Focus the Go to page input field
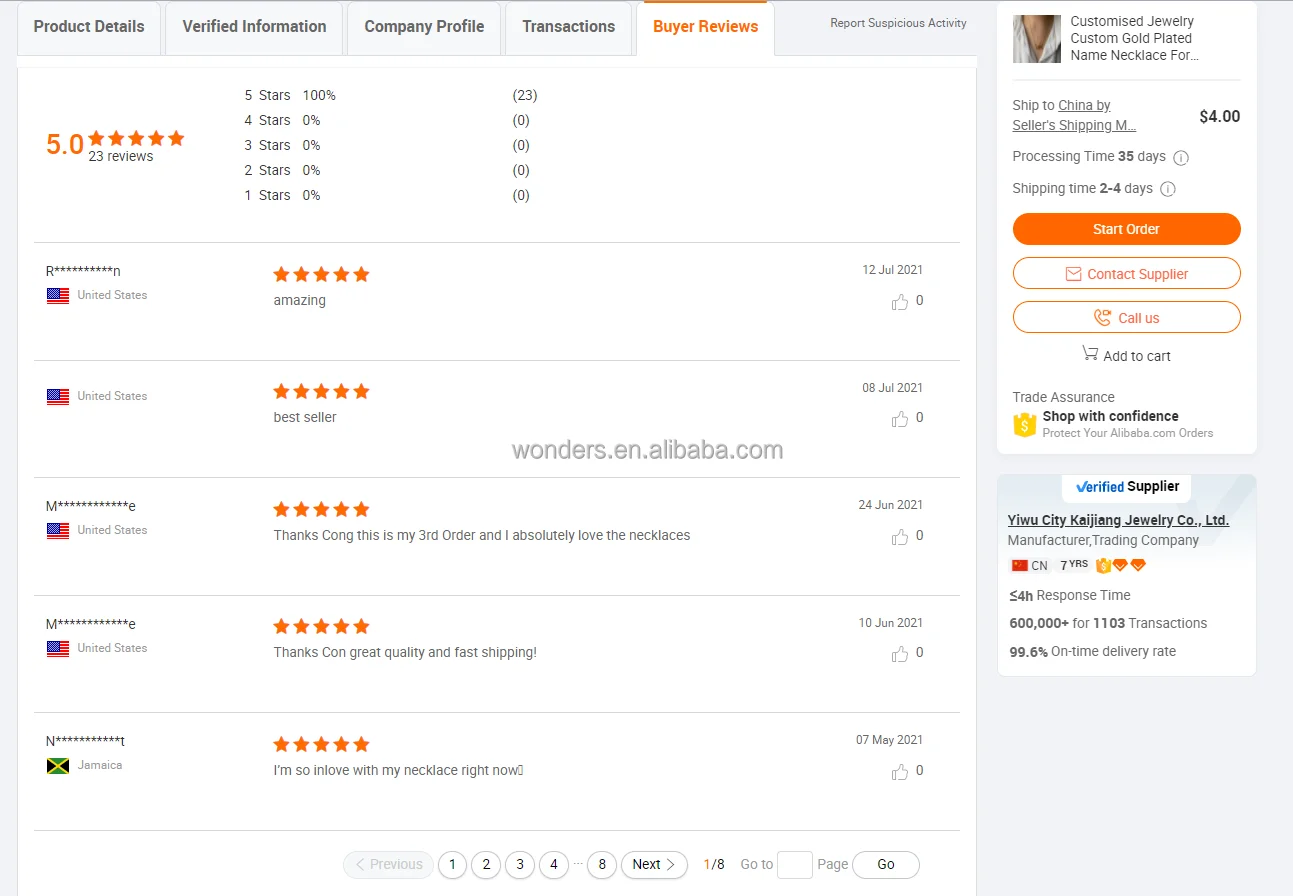The height and width of the screenshot is (896, 1293). [795, 865]
